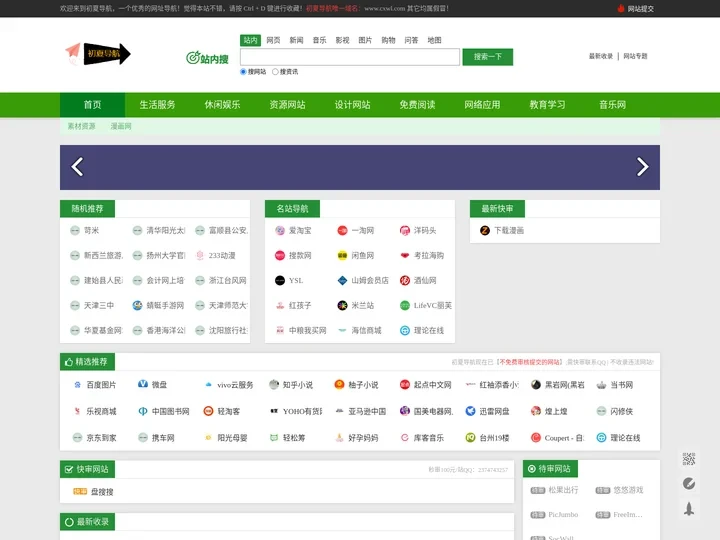
Task: Click the 下载漫画 orange Z icon
Action: (x=485, y=231)
